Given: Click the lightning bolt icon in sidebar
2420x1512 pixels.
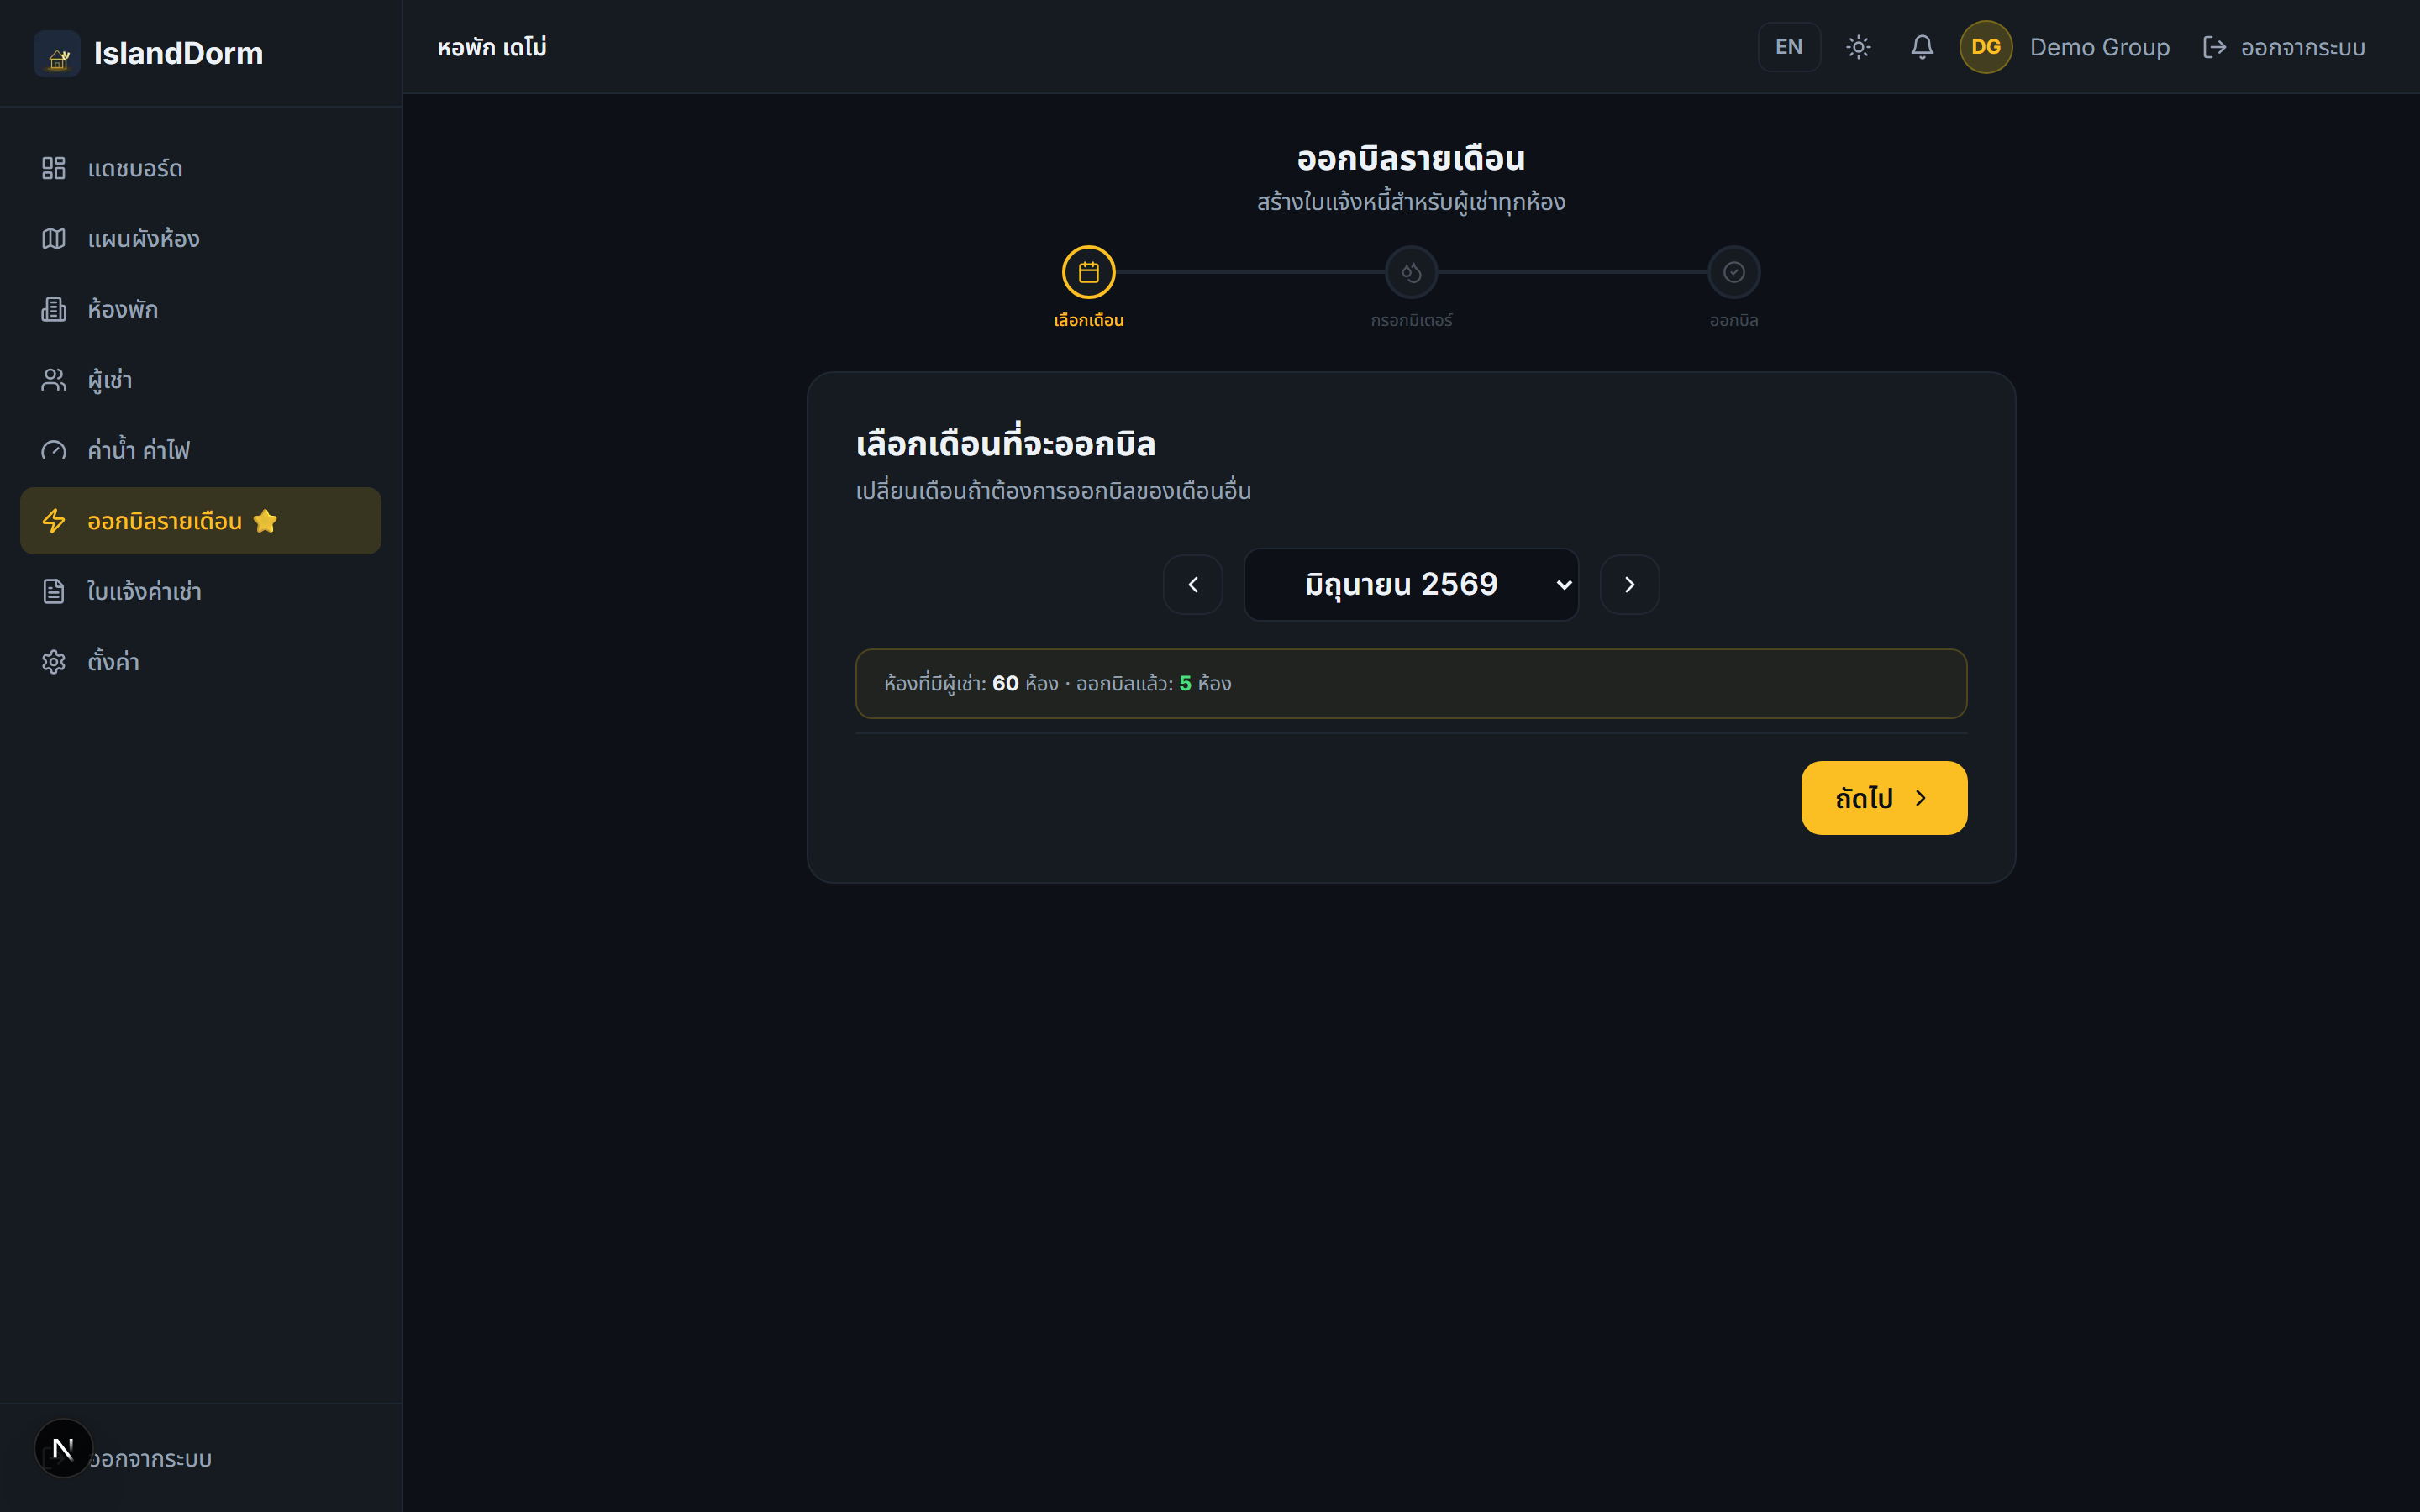Looking at the screenshot, I should (x=54, y=521).
